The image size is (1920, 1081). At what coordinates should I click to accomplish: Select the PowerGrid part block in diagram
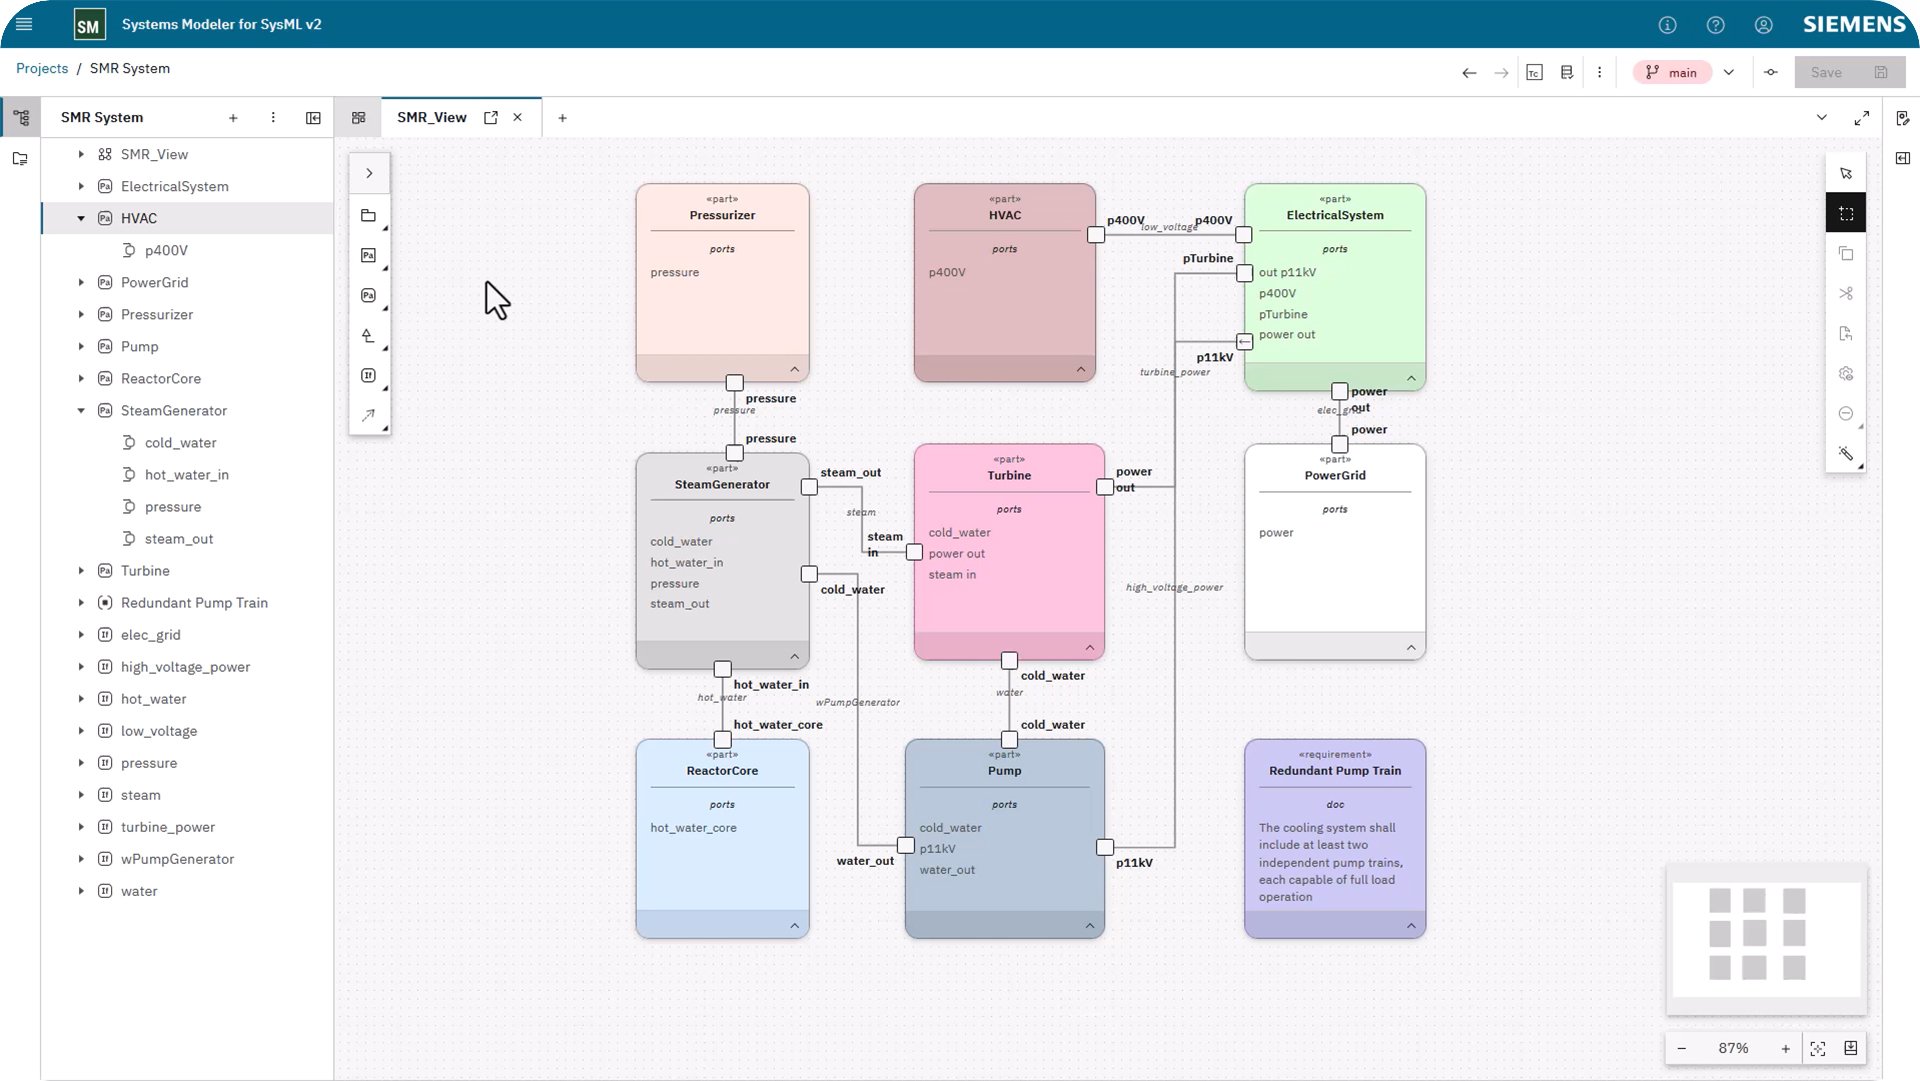click(1335, 552)
